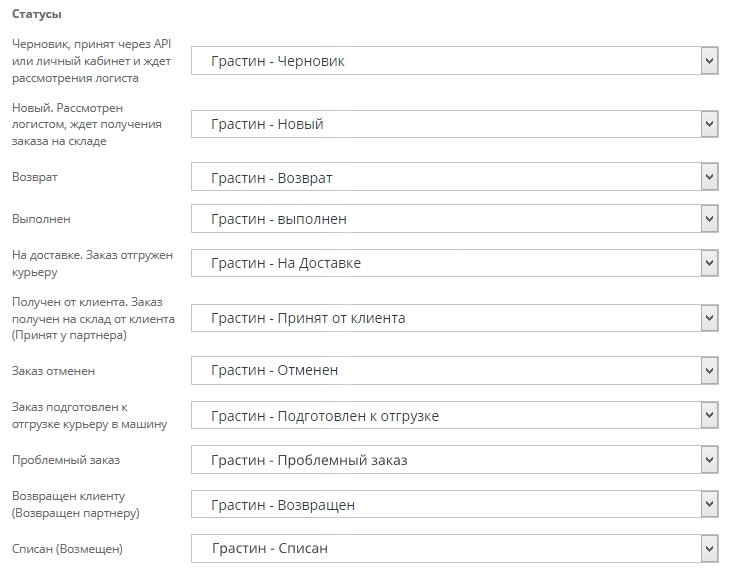
Task: Open the 'Грастин - Принят от клиента' dropdown
Action: pyautogui.click(x=455, y=319)
